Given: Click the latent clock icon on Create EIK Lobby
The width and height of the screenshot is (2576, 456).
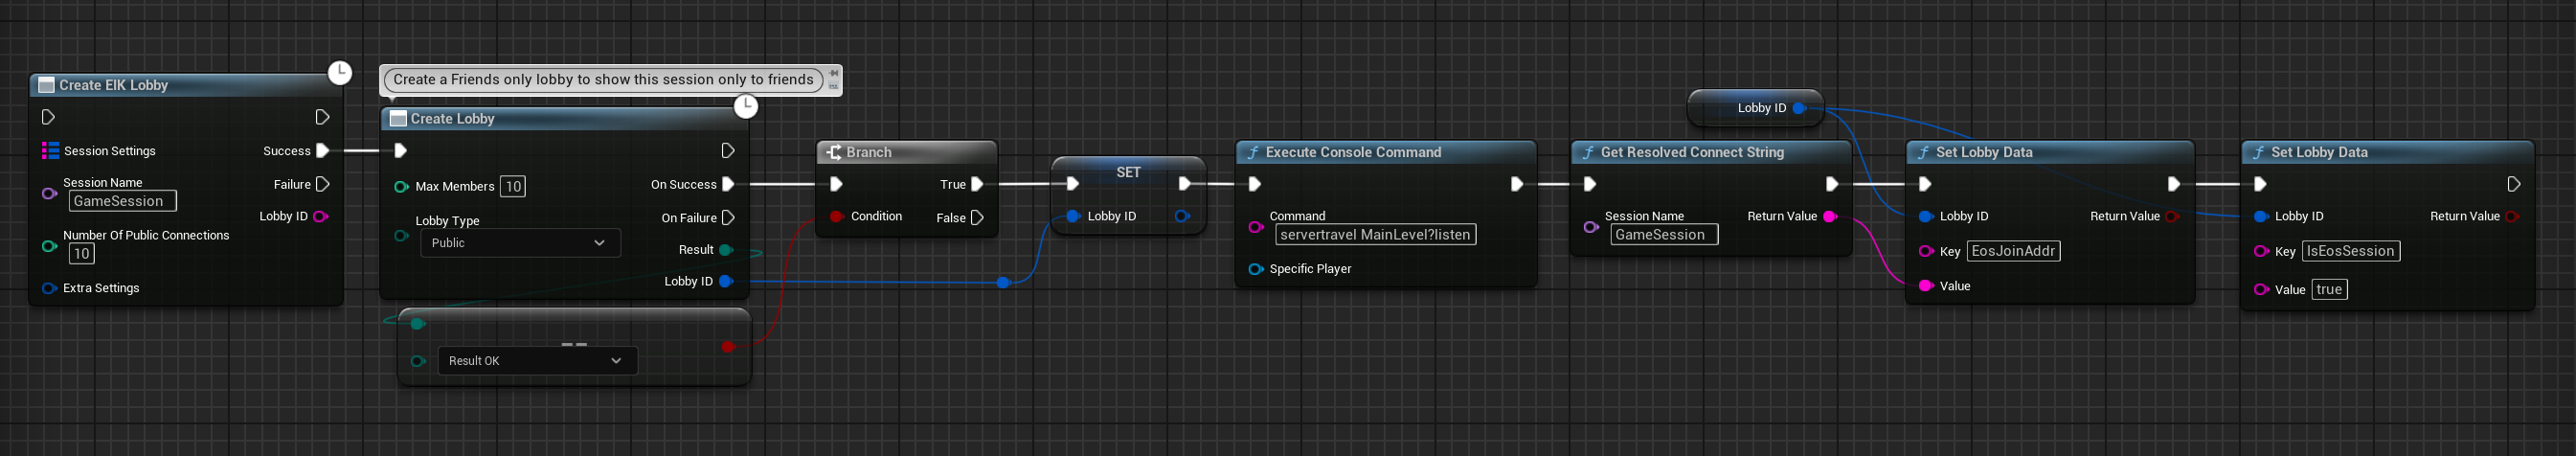Looking at the screenshot, I should (x=340, y=73).
